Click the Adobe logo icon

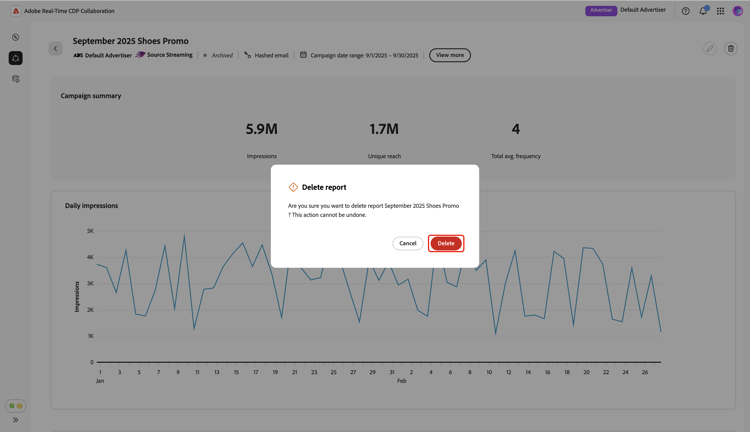(x=16, y=11)
